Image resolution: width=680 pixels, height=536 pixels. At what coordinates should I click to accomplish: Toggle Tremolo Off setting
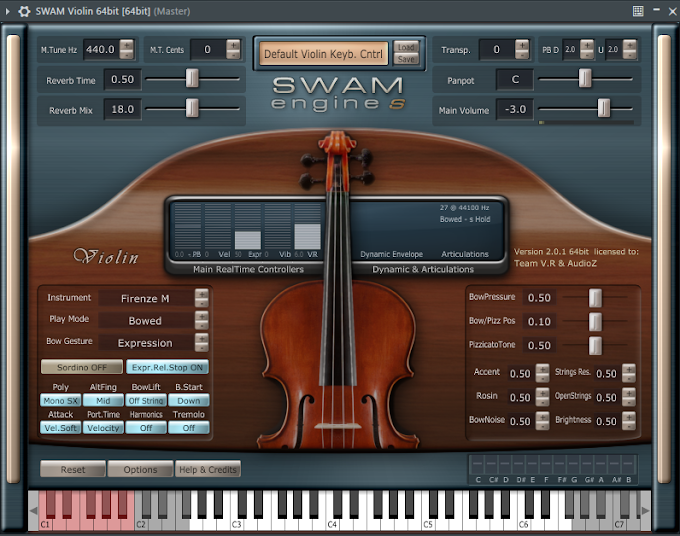click(189, 428)
